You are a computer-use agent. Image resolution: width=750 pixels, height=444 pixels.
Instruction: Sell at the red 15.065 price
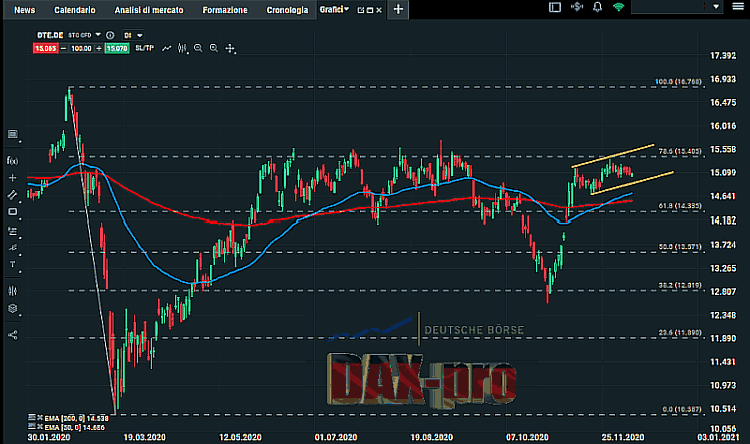click(45, 48)
